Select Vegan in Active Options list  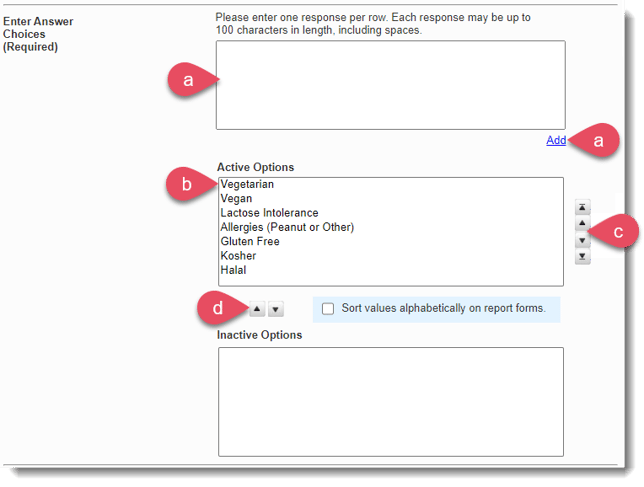pos(236,199)
